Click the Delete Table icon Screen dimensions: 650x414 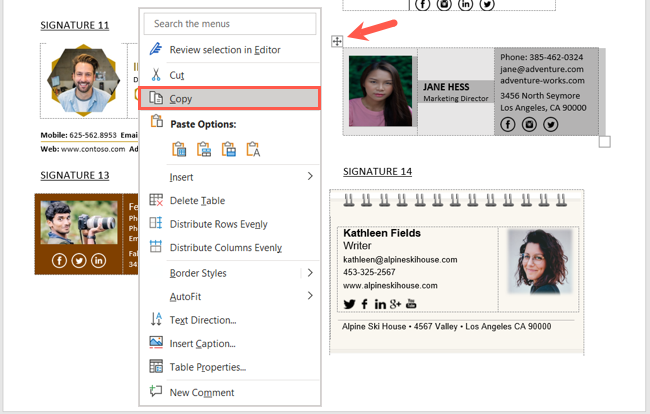click(x=156, y=200)
